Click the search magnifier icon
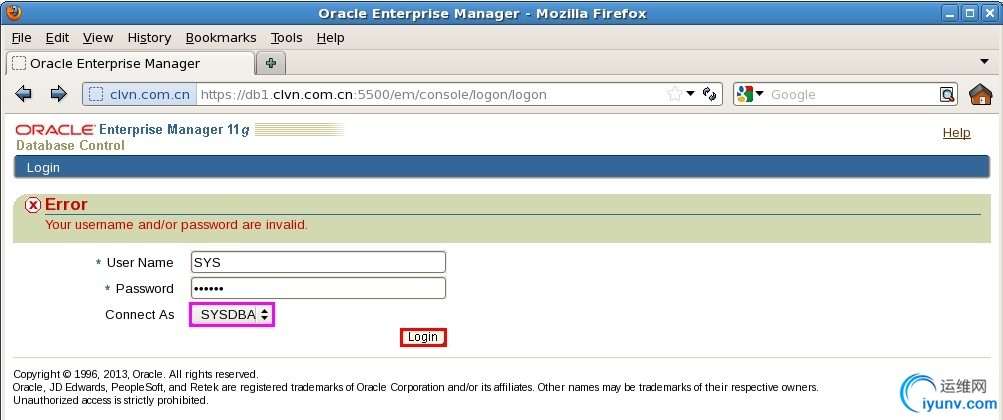 [947, 95]
